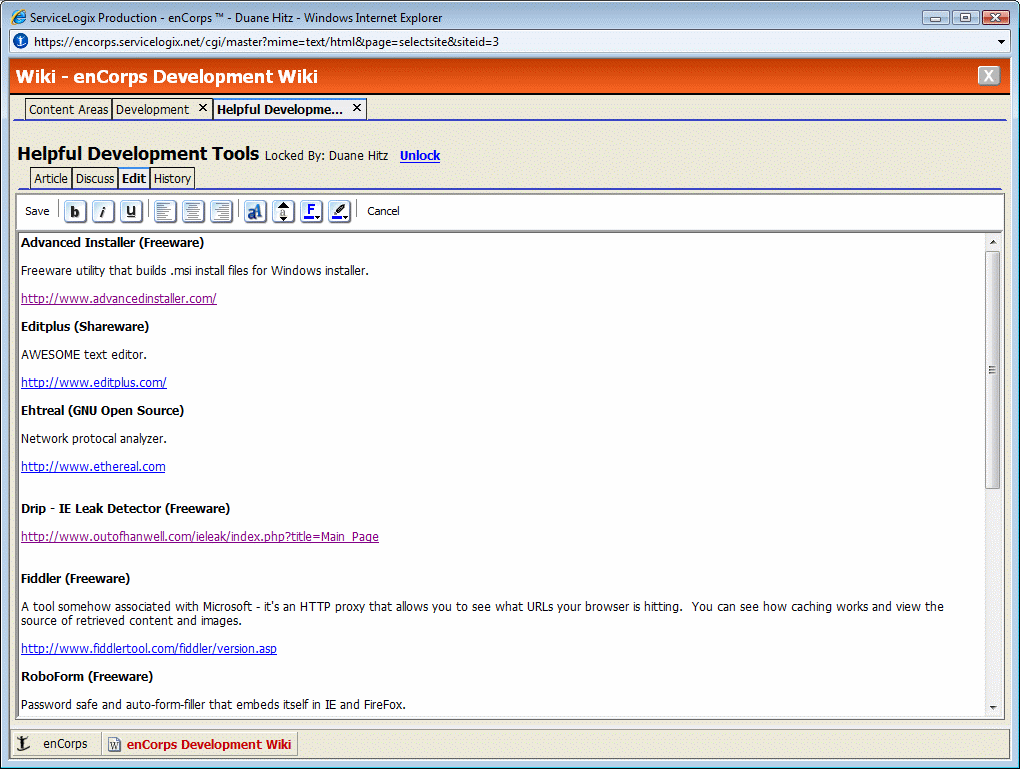Viewport: 1020px width, 769px height.
Task: Click the Save button in editor toolbar
Action: 37,211
